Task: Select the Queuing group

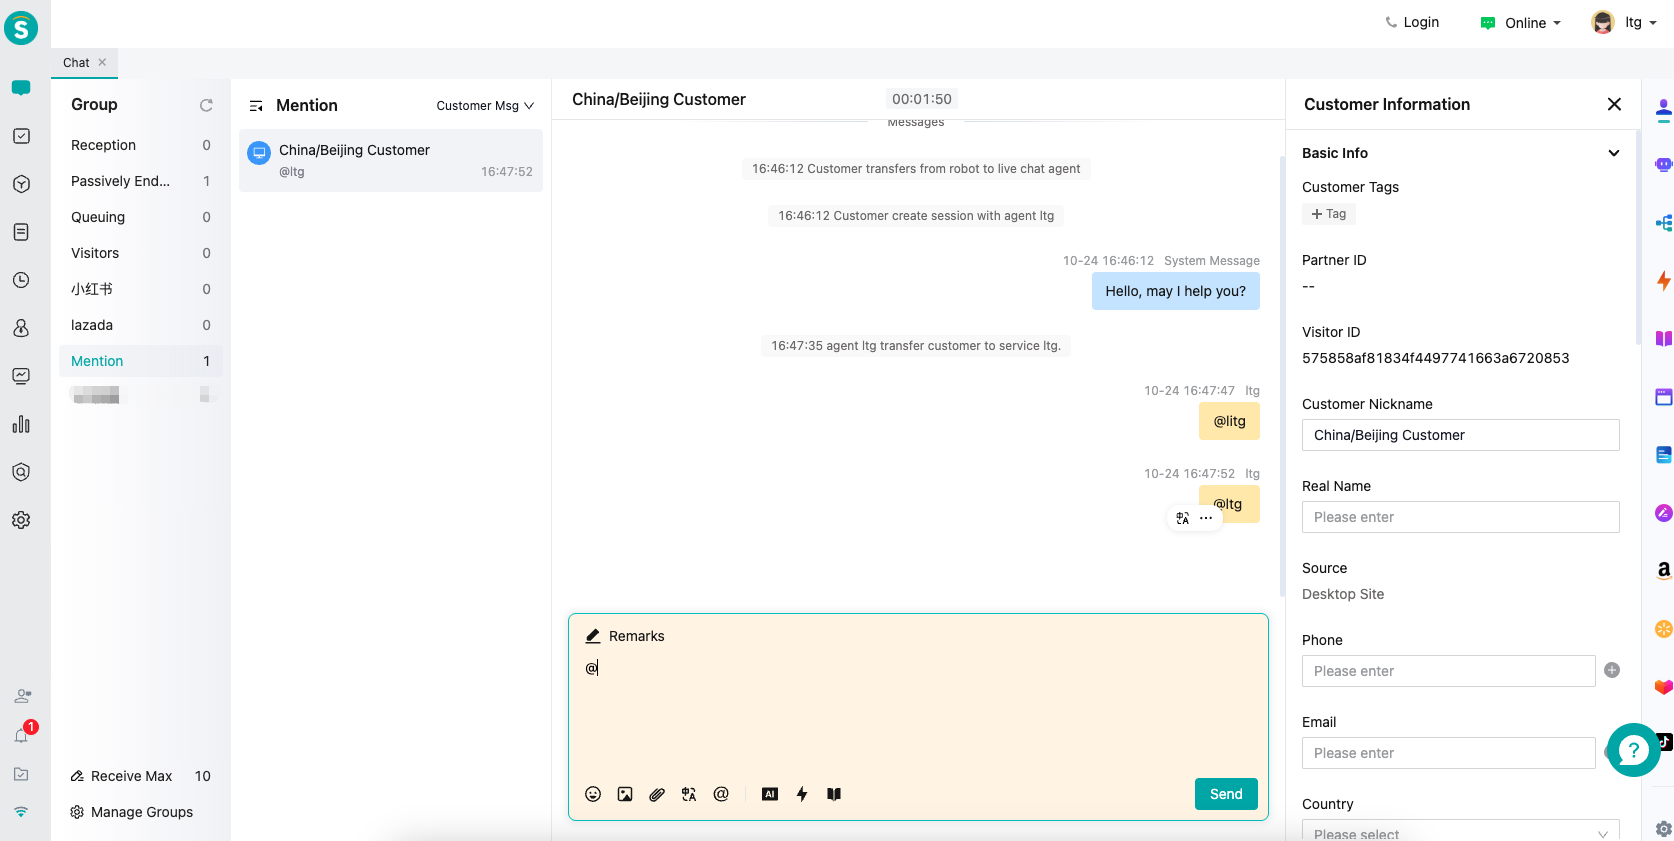Action: [98, 217]
